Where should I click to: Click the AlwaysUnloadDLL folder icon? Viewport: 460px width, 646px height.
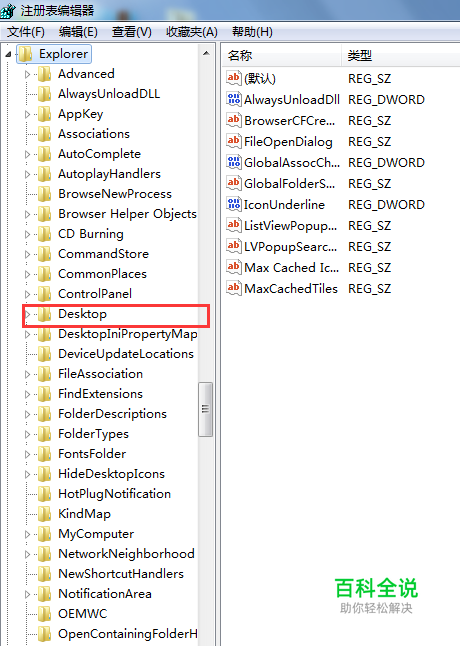pyautogui.click(x=44, y=94)
